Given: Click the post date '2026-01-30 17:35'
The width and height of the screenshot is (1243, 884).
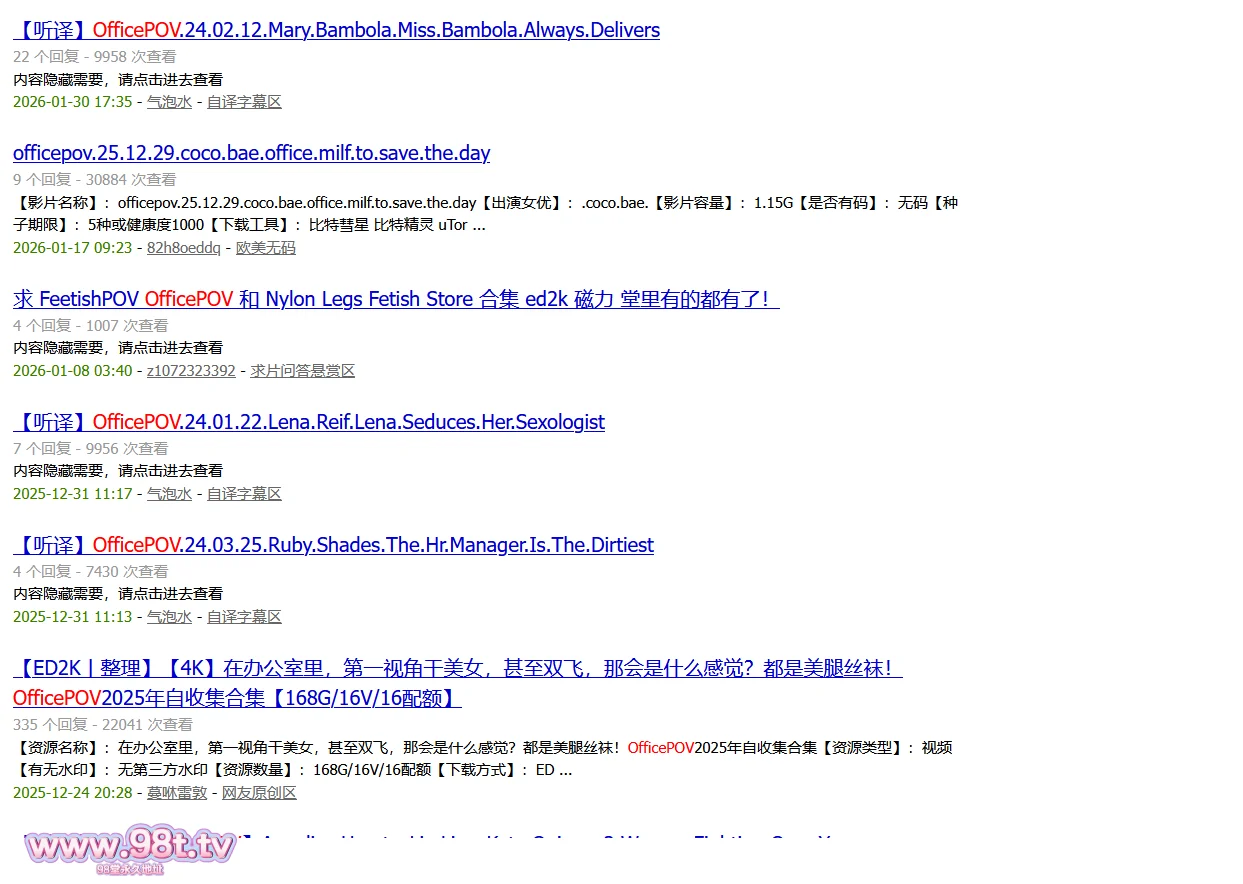Looking at the screenshot, I should pos(73,102).
